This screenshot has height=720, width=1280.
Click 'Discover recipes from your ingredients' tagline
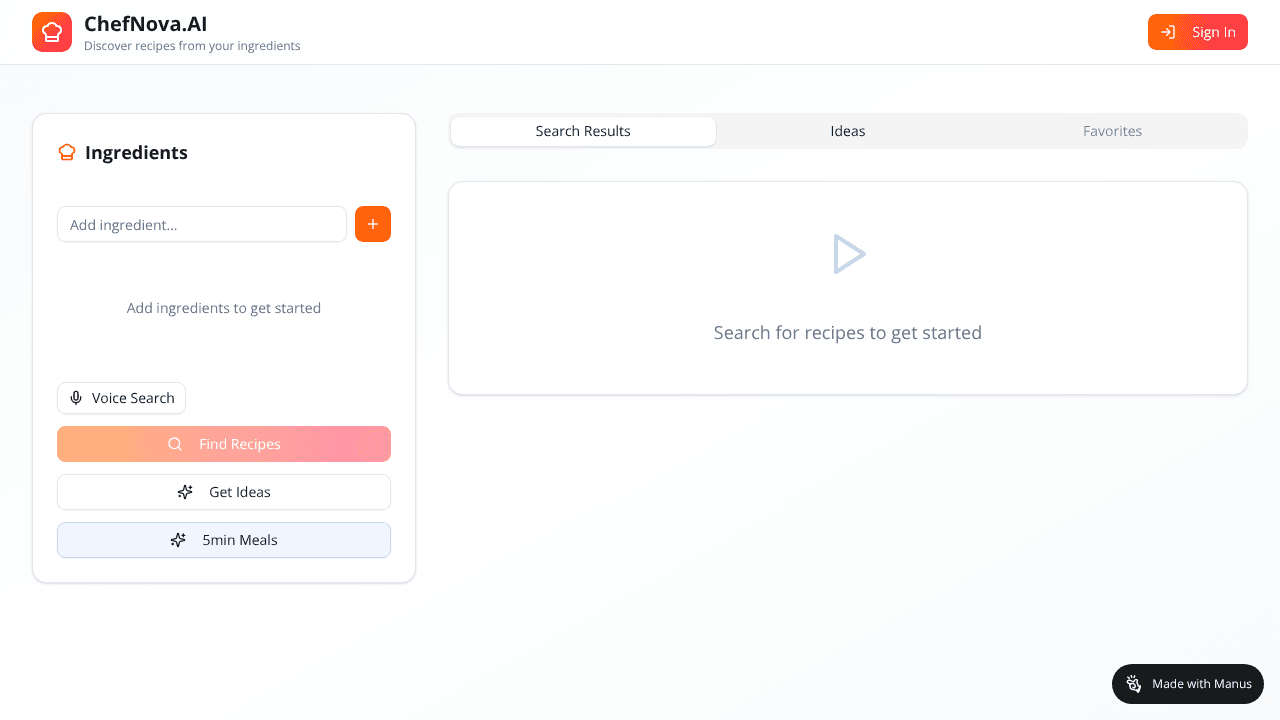192,46
